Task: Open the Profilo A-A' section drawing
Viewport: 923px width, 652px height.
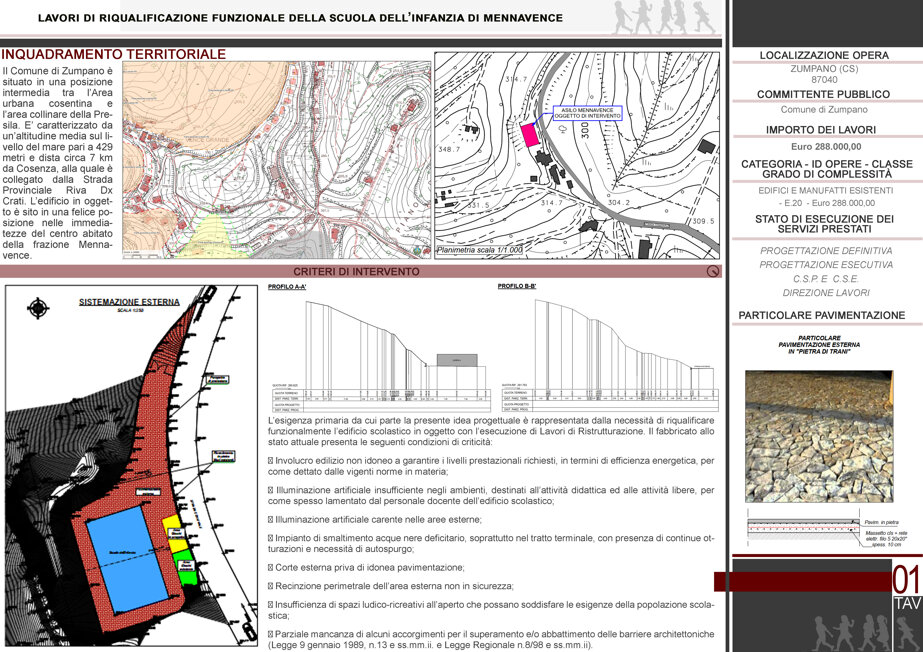Action: click(x=380, y=351)
